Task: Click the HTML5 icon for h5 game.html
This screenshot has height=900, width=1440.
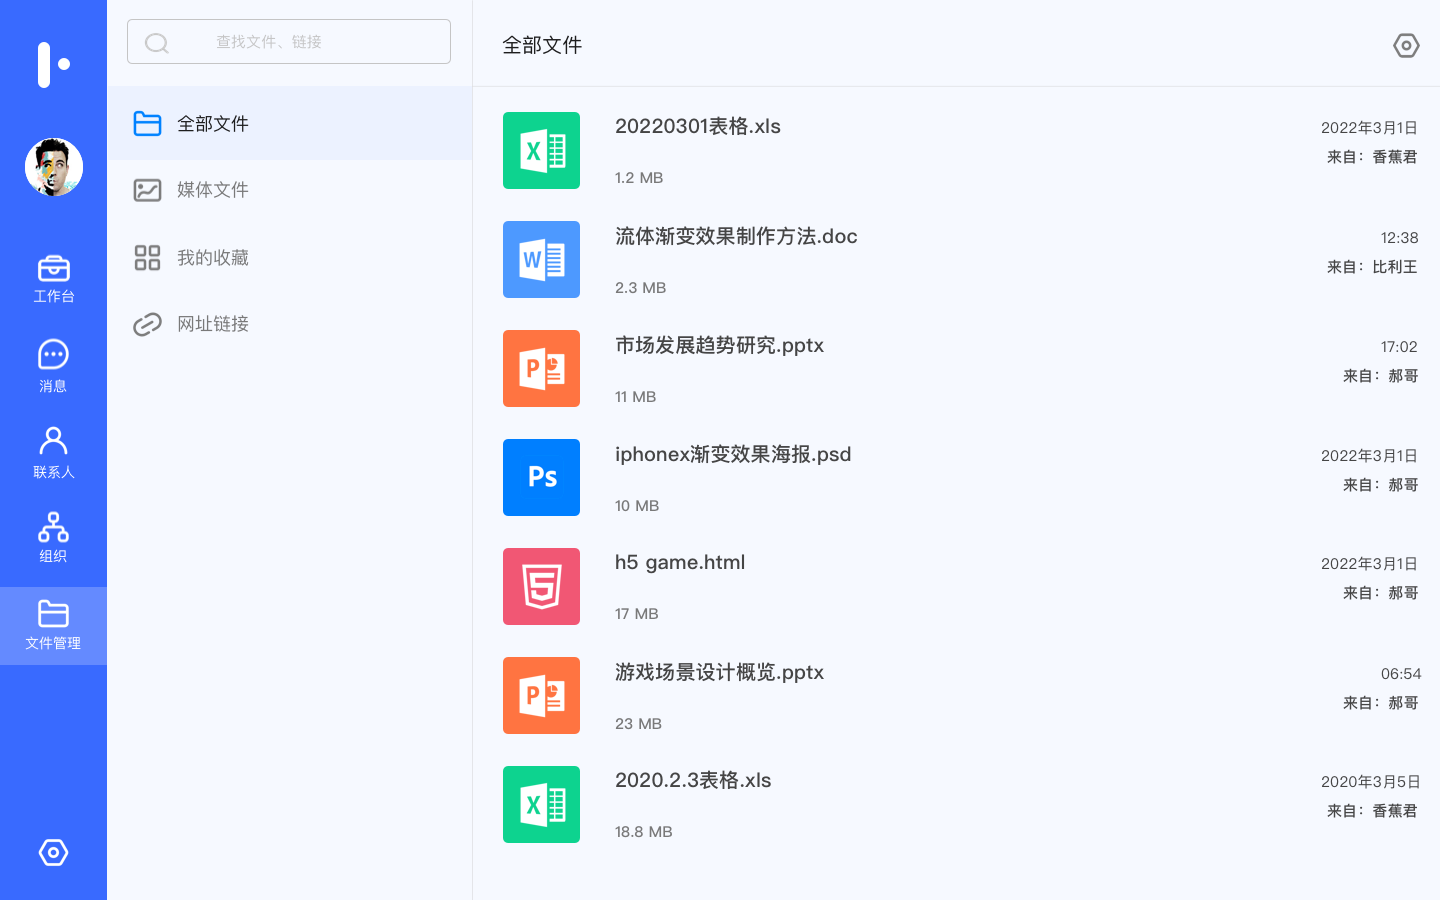Action: 541,587
